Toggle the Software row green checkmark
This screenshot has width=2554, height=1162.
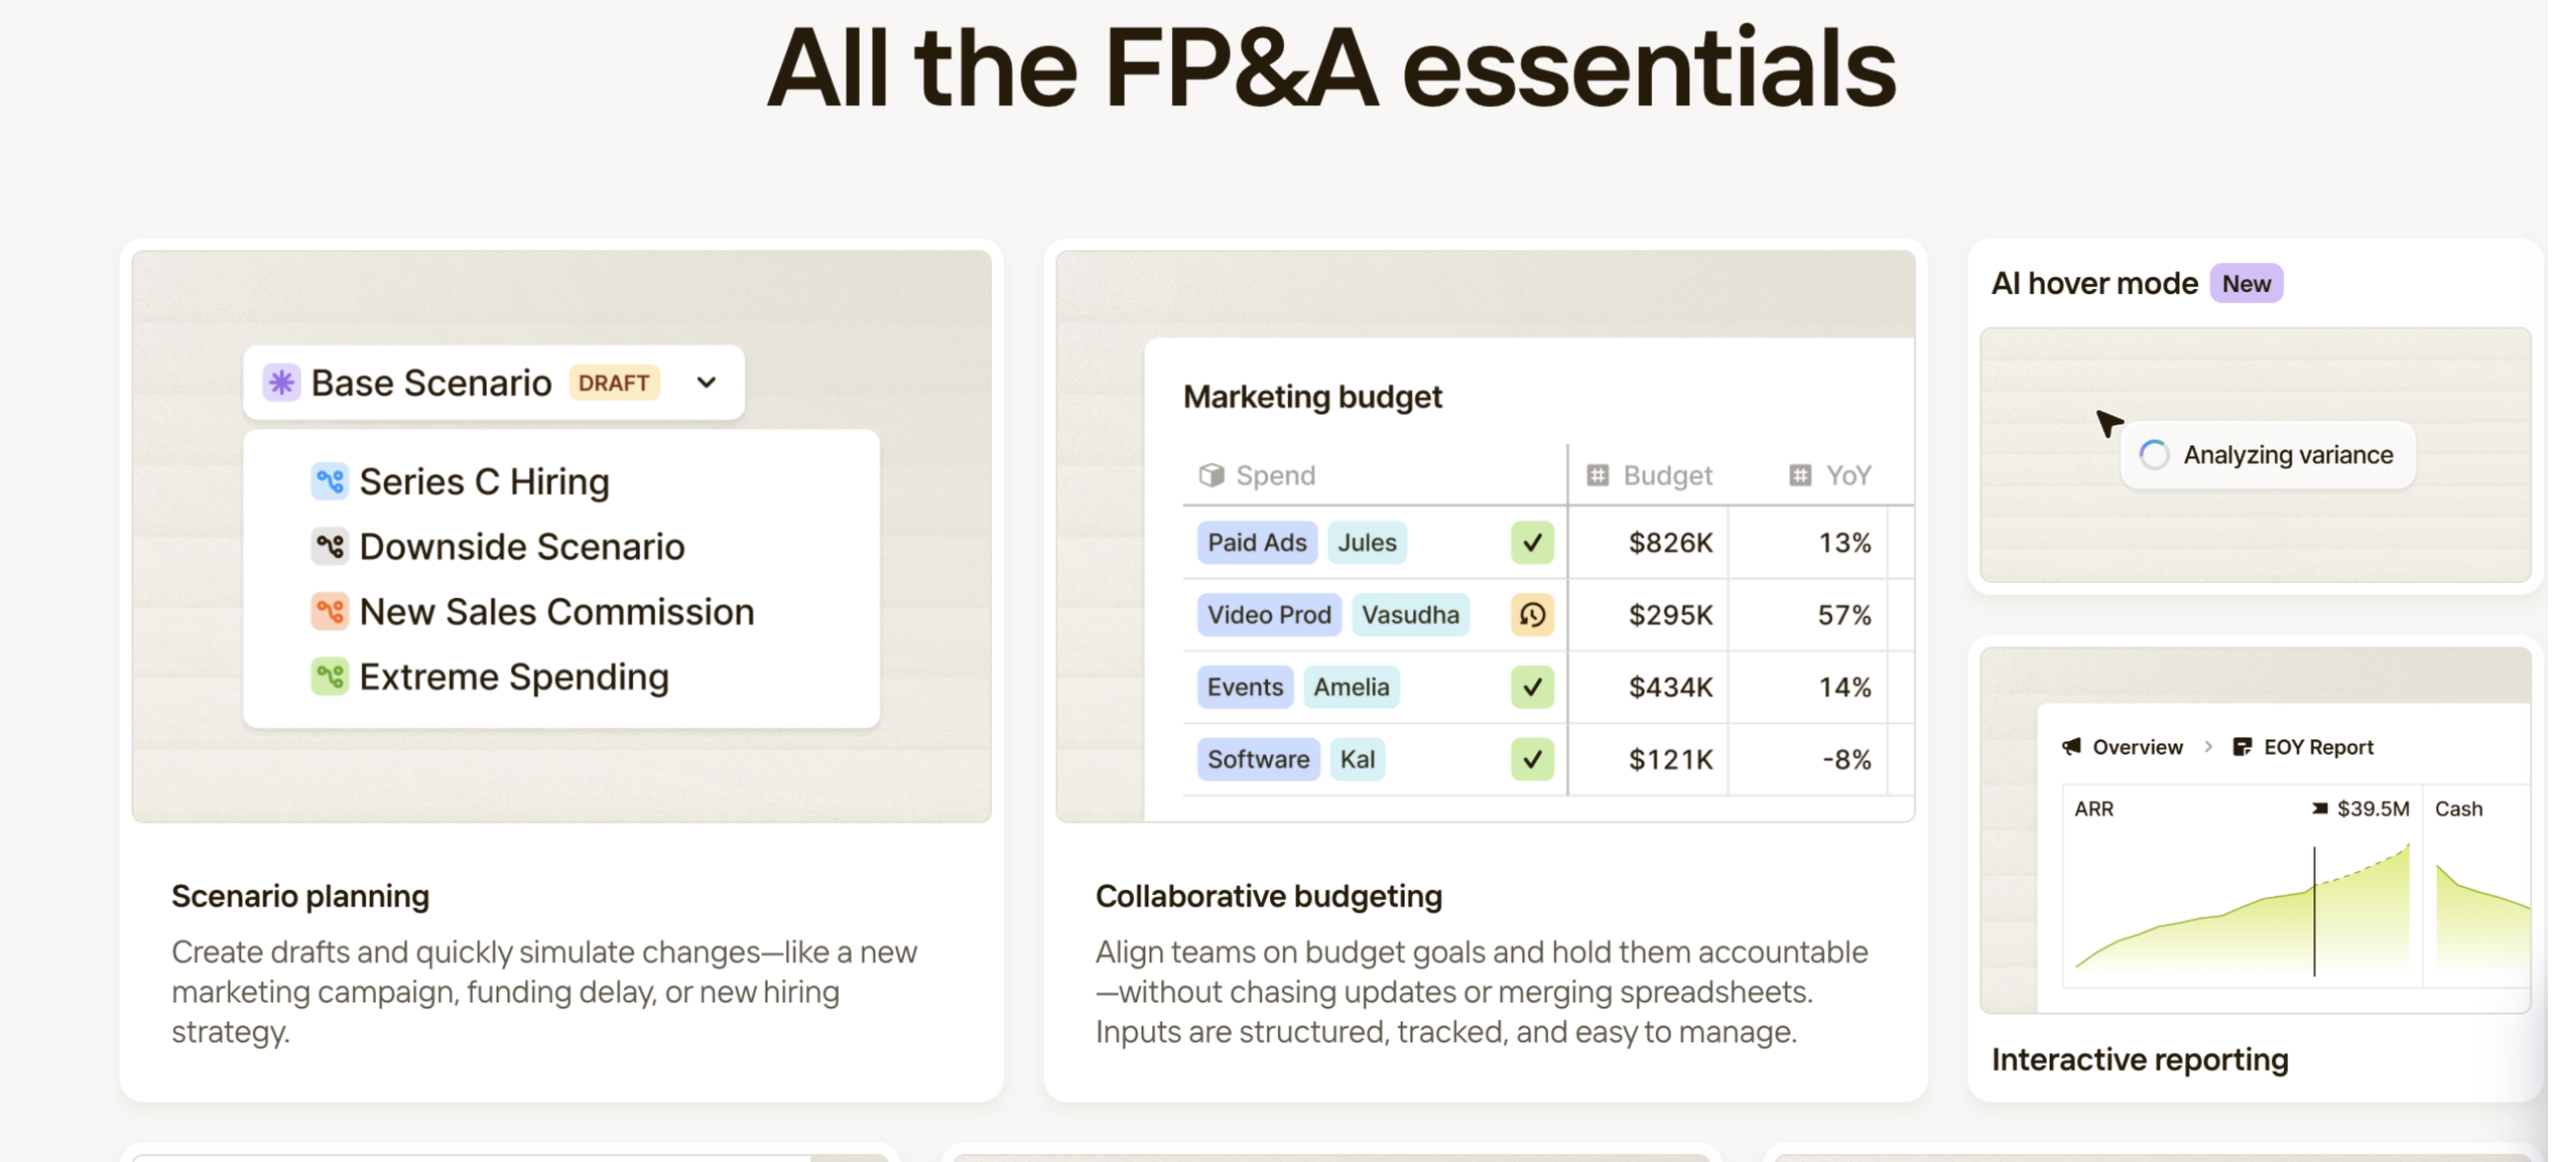pos(1531,759)
